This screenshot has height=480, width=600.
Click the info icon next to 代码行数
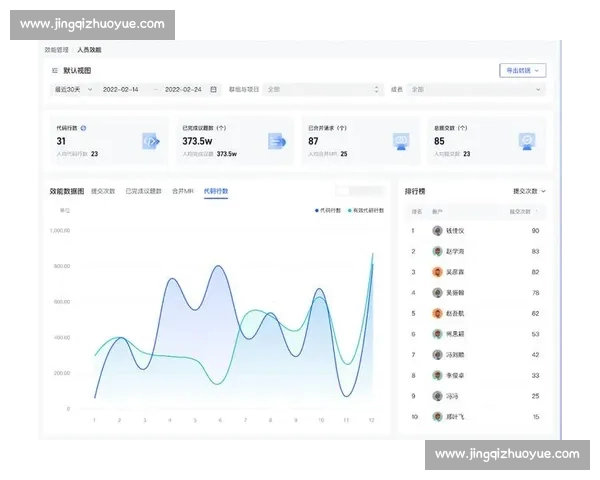click(83, 128)
